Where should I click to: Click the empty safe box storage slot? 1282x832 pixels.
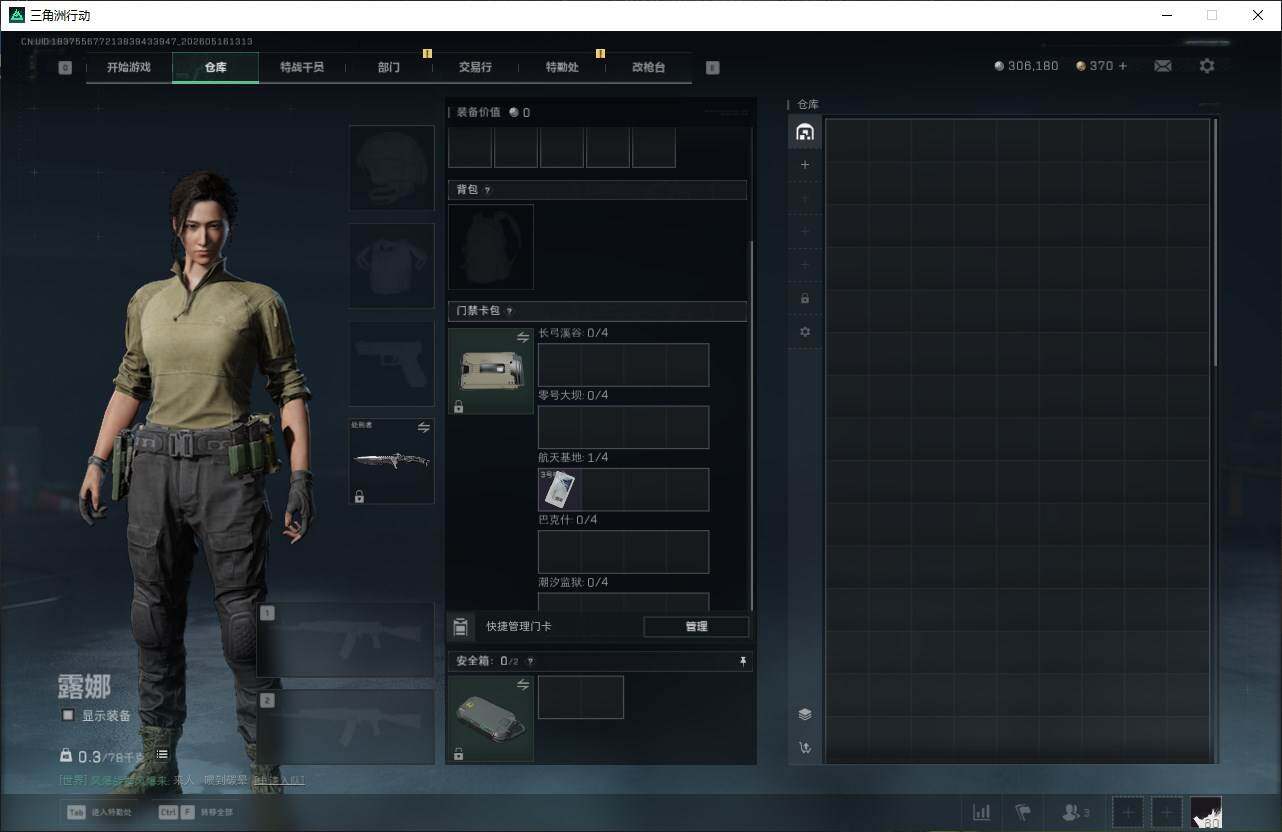point(581,697)
